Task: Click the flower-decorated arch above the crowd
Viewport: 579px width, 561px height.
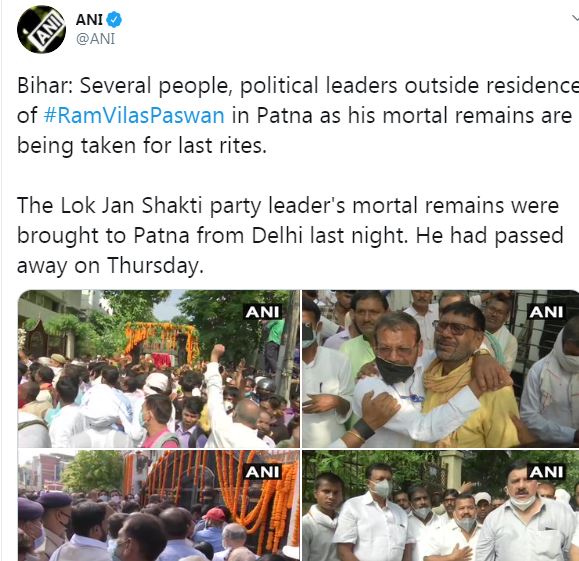Action: (162, 342)
